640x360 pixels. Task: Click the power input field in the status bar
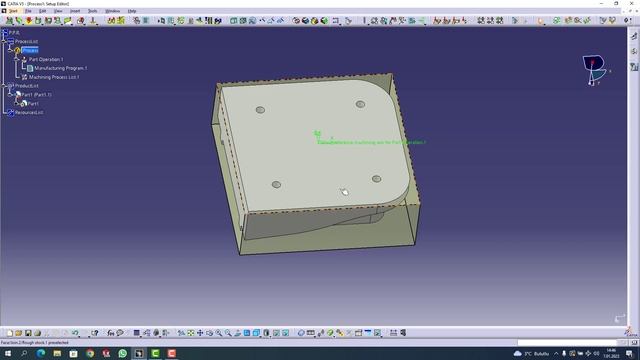coord(567,343)
